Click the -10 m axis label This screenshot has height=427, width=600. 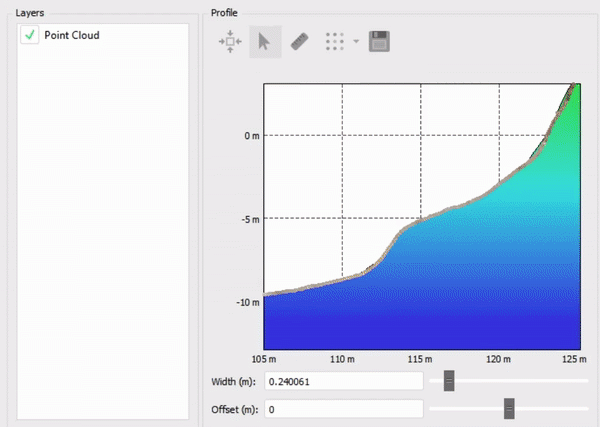248,302
